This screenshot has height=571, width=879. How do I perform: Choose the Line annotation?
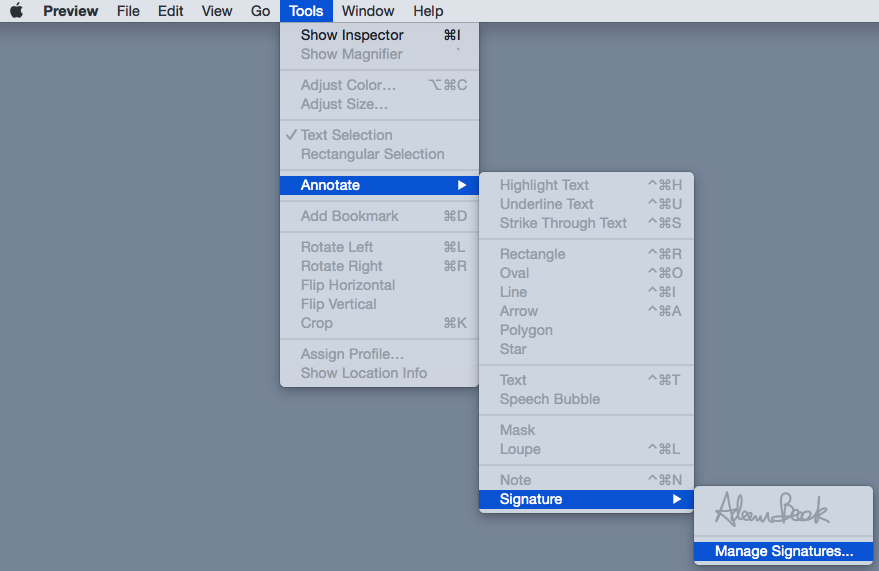tap(586, 292)
